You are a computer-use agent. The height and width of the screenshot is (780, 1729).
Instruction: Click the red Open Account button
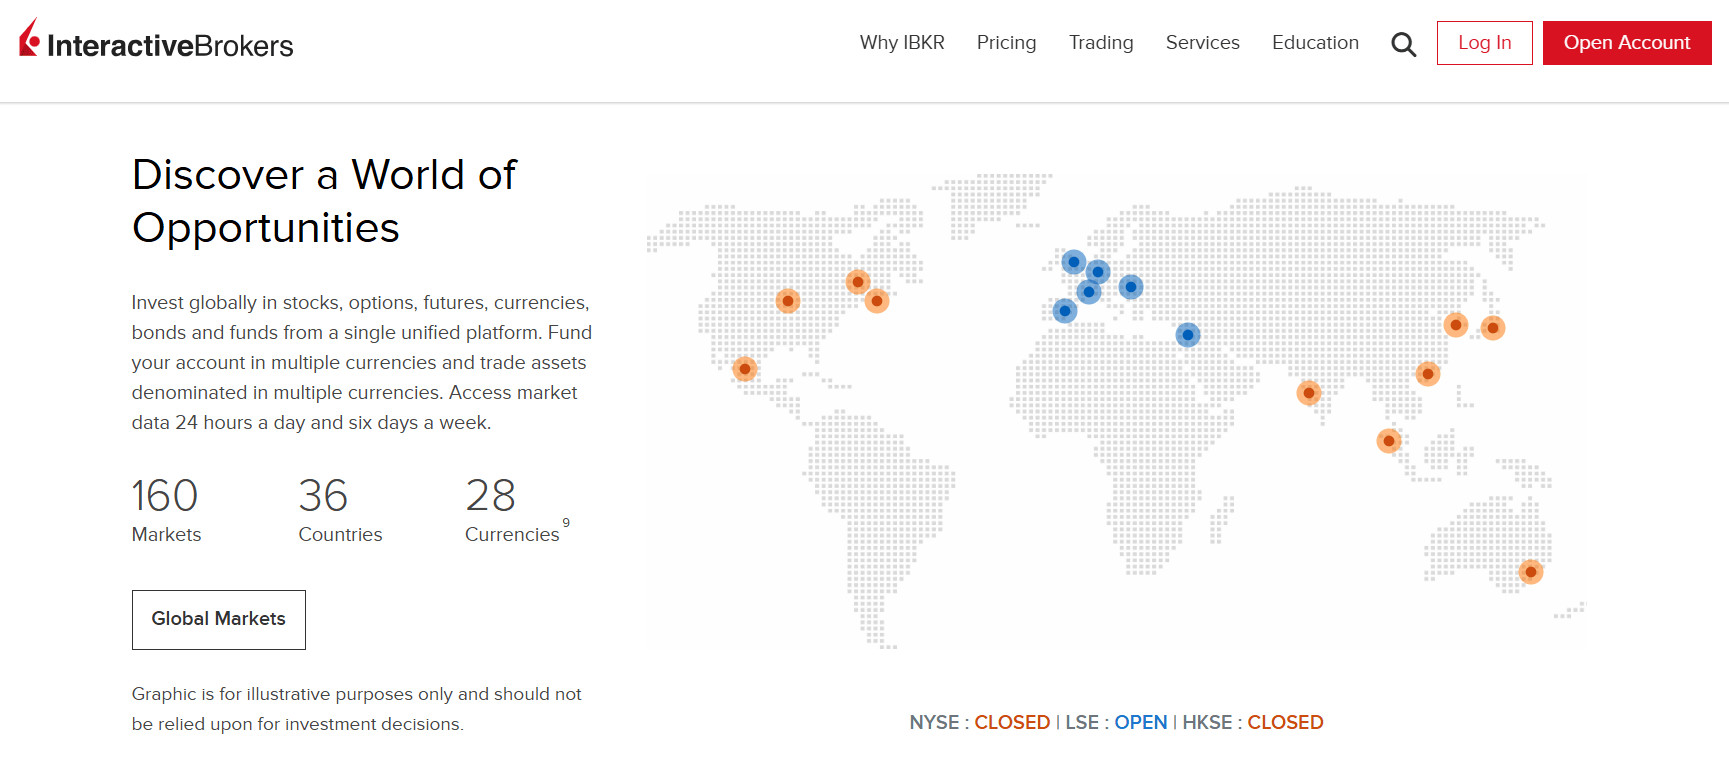click(1627, 43)
